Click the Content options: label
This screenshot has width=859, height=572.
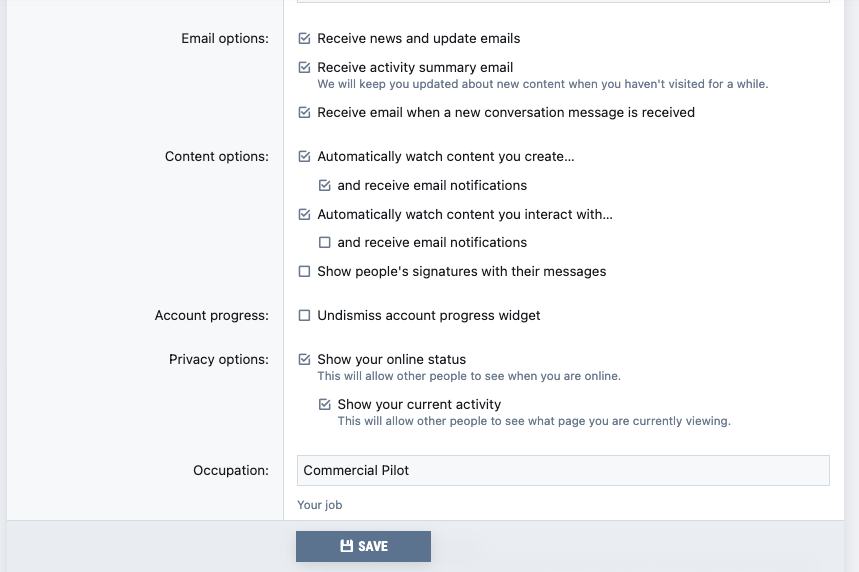click(217, 157)
